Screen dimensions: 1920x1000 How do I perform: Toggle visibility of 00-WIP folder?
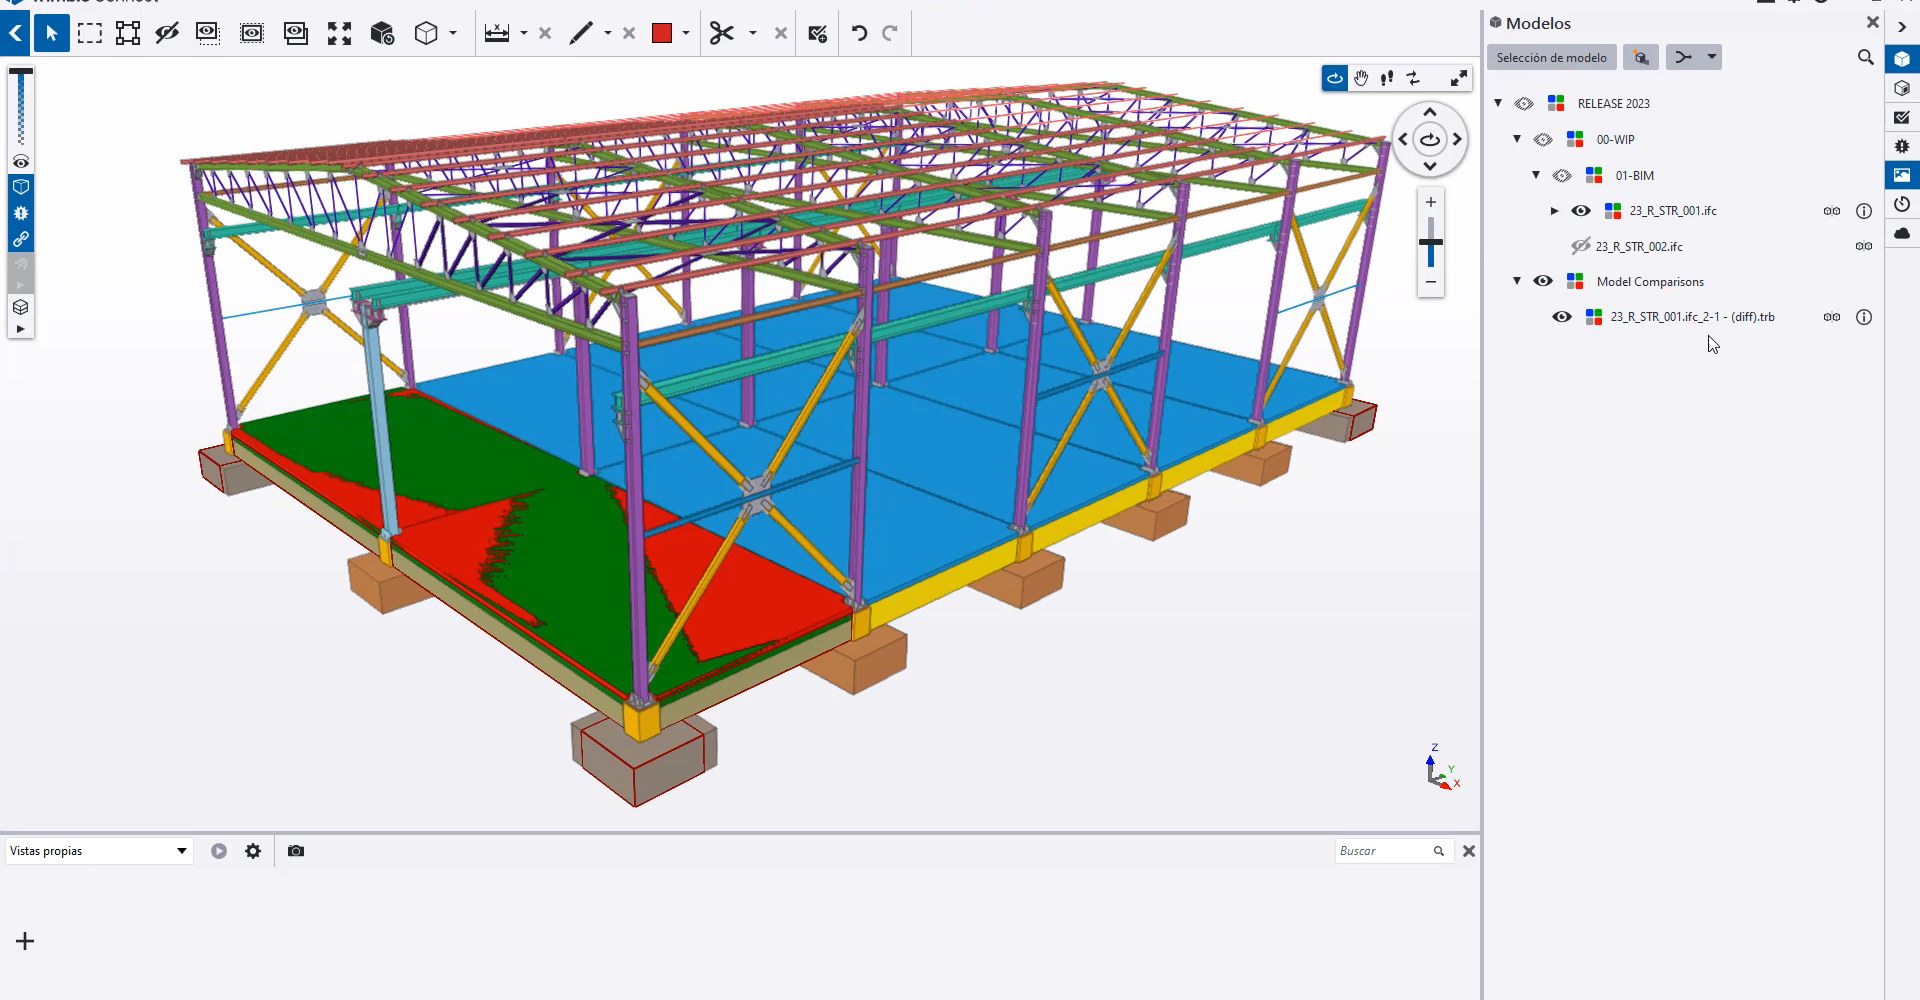point(1543,139)
